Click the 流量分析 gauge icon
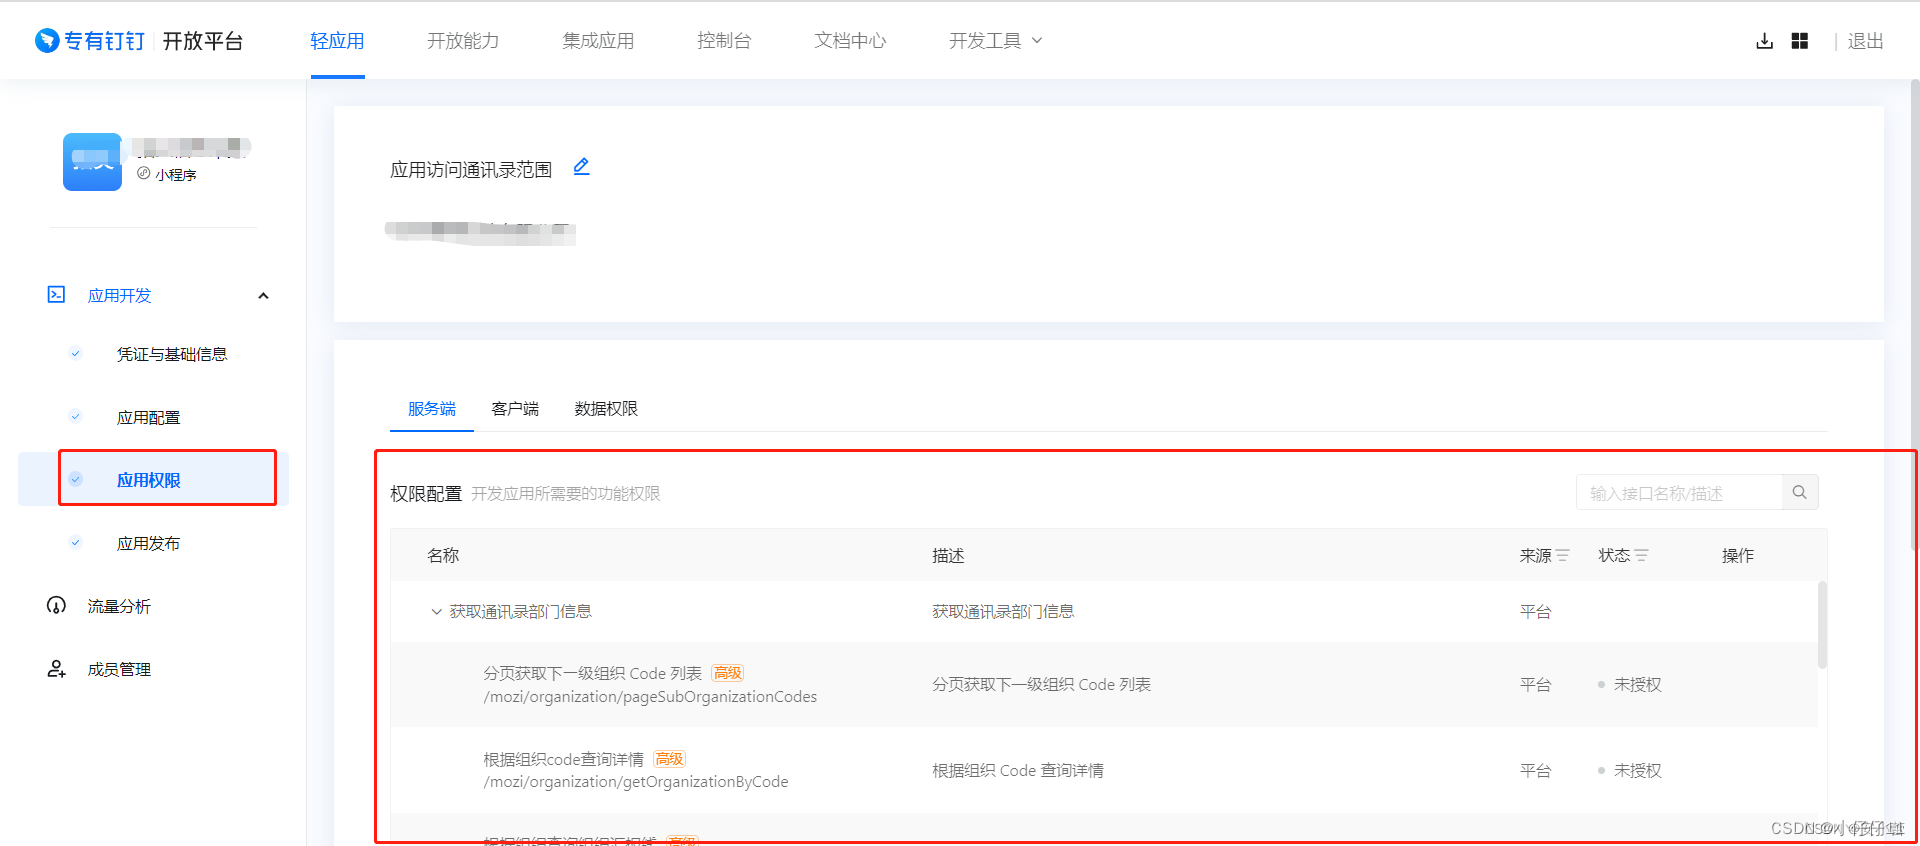 pos(56,605)
